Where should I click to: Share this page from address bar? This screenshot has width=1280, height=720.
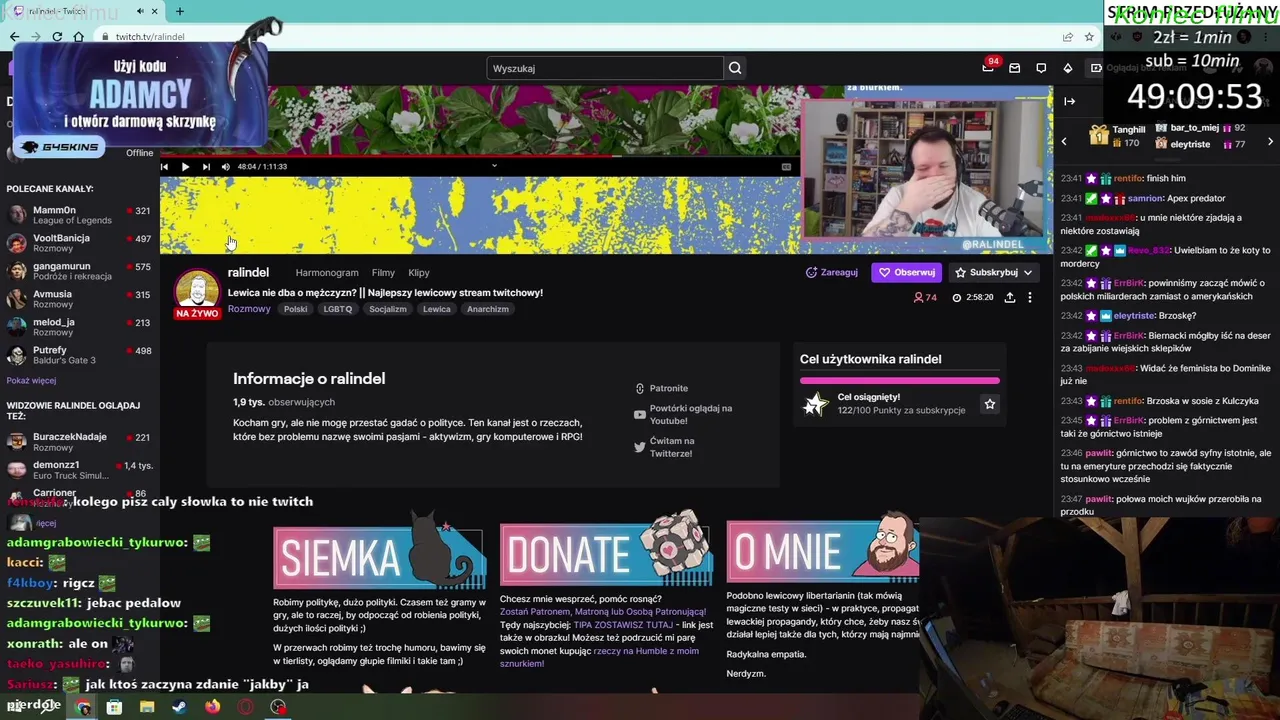pyautogui.click(x=1068, y=37)
